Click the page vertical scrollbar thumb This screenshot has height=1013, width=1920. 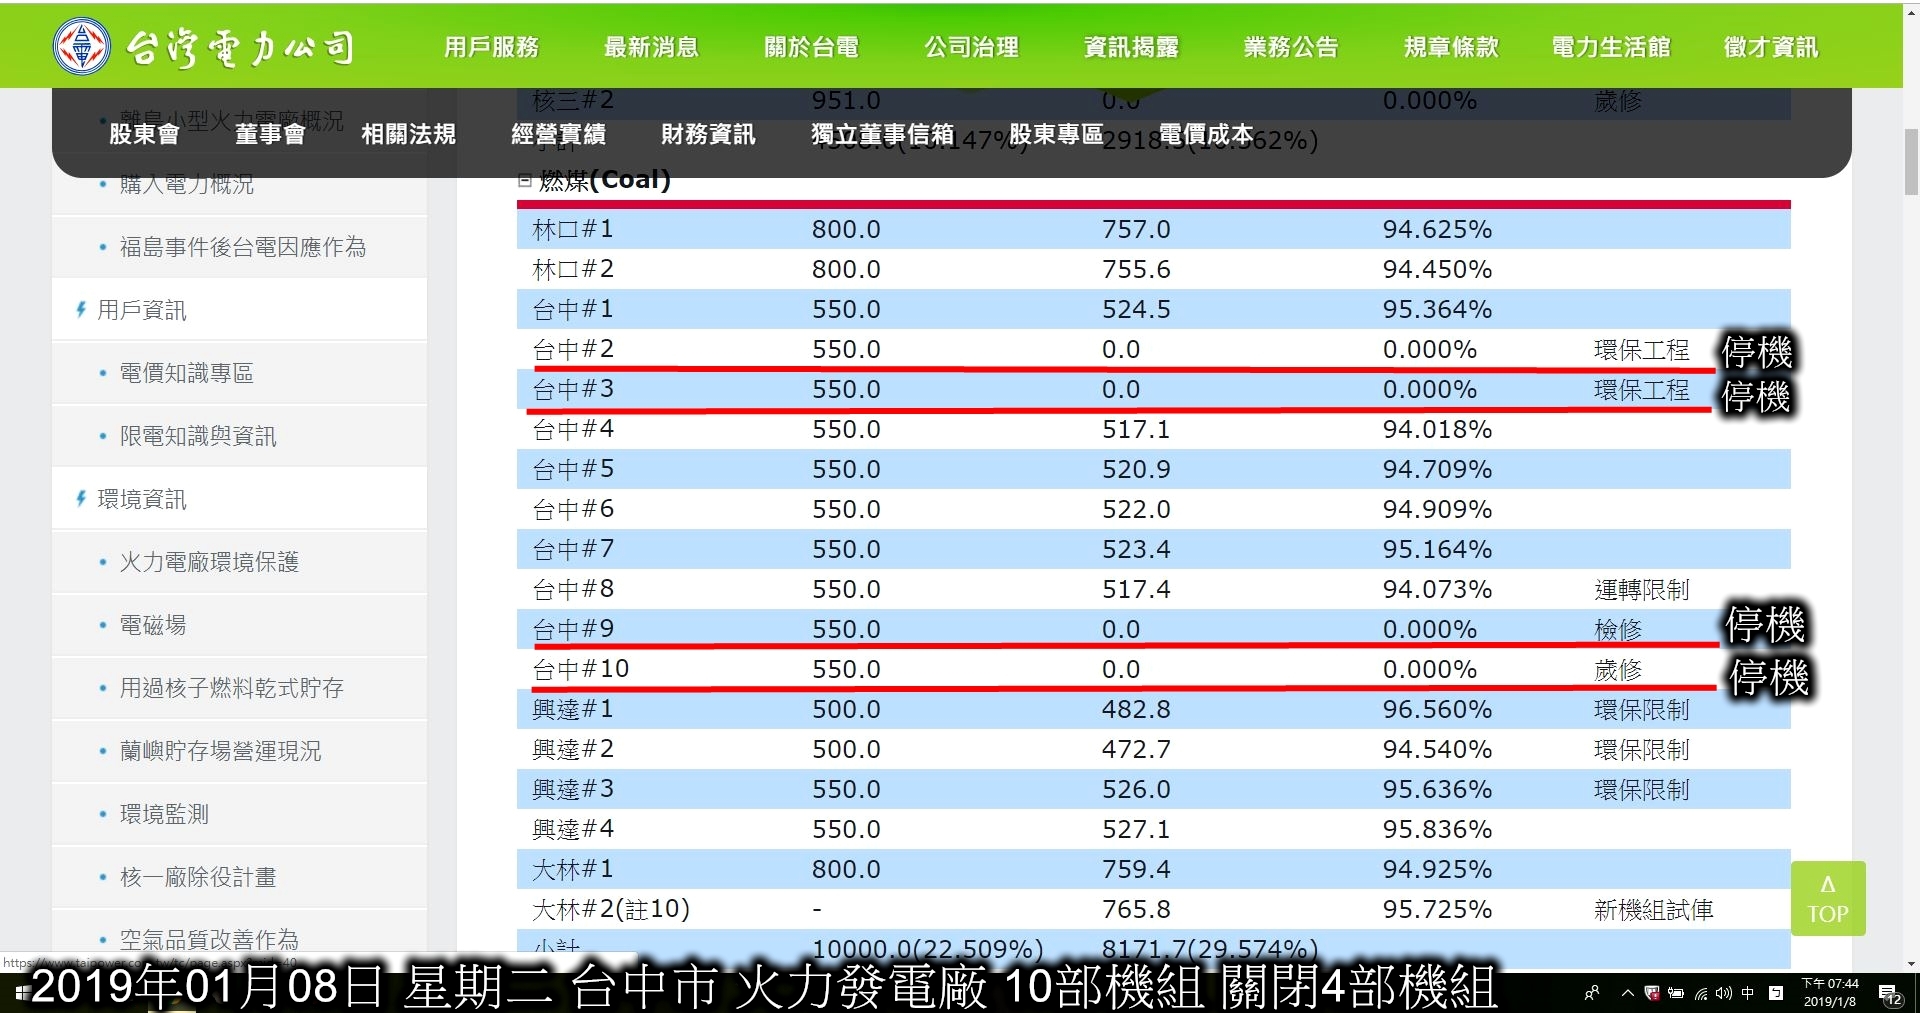point(1911,161)
